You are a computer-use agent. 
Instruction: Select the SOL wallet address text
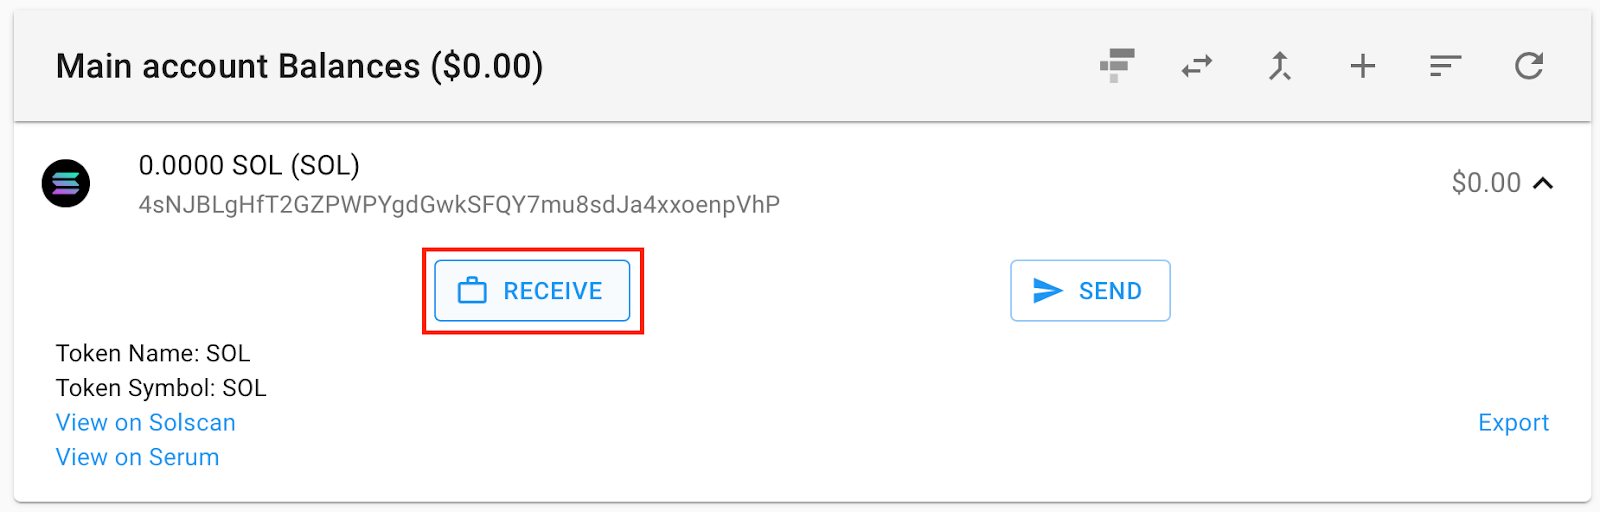[459, 205]
